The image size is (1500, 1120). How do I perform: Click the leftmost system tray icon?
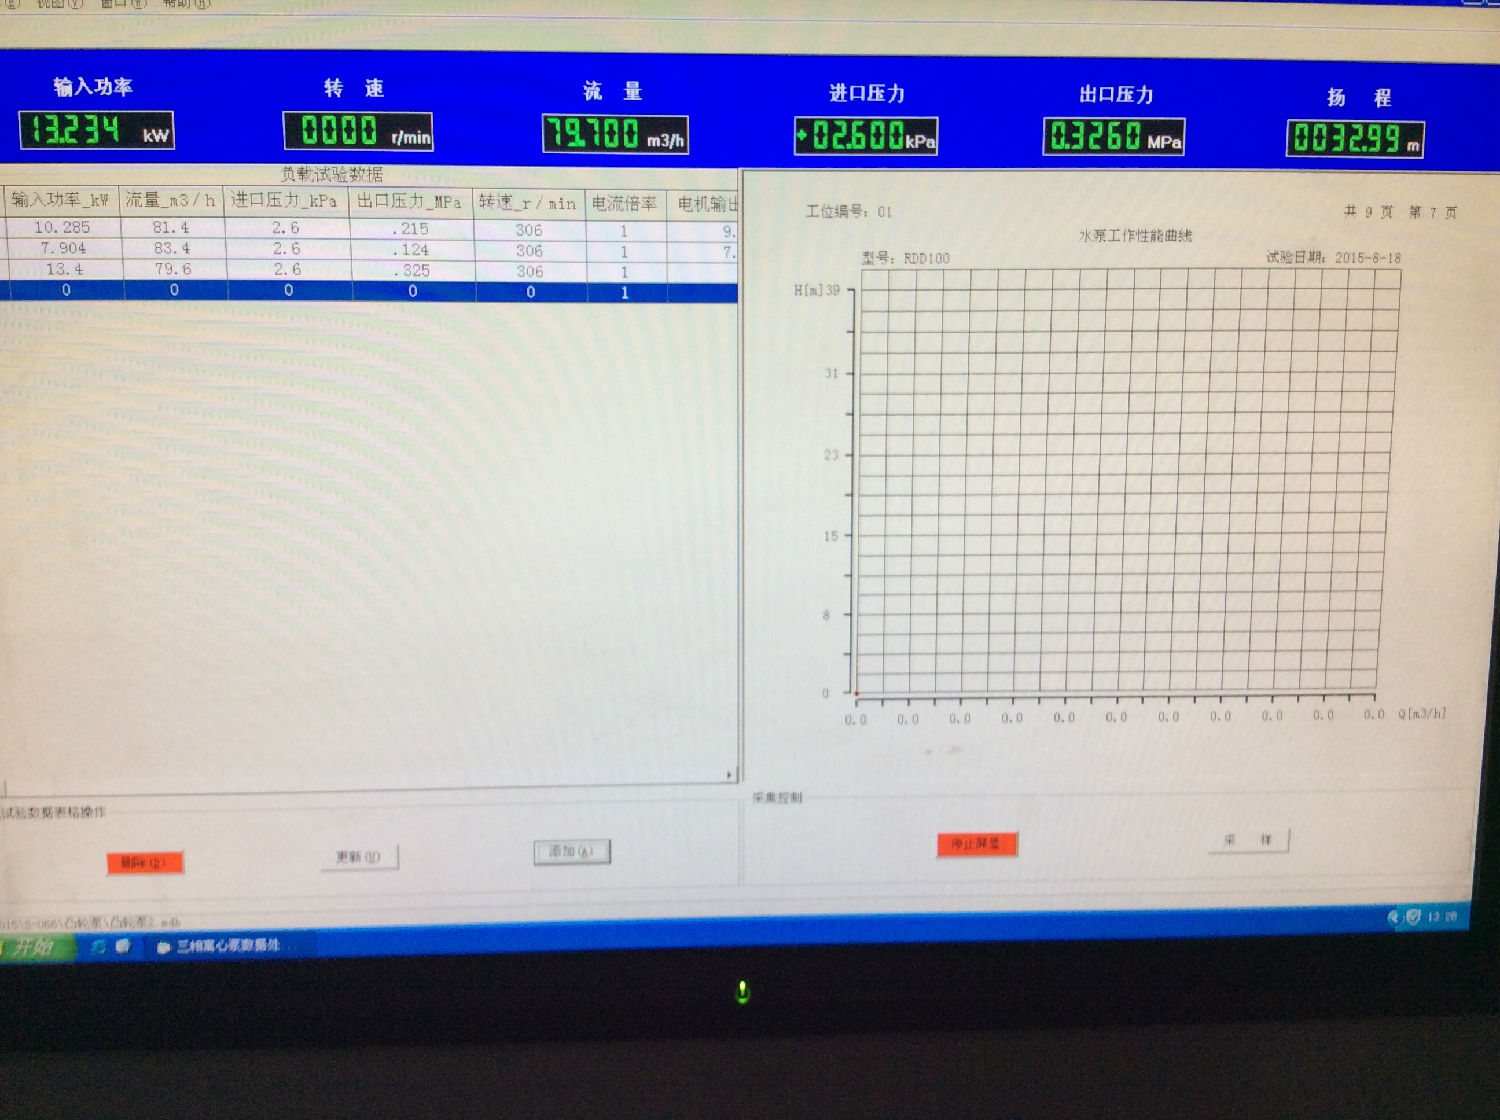click(1394, 916)
